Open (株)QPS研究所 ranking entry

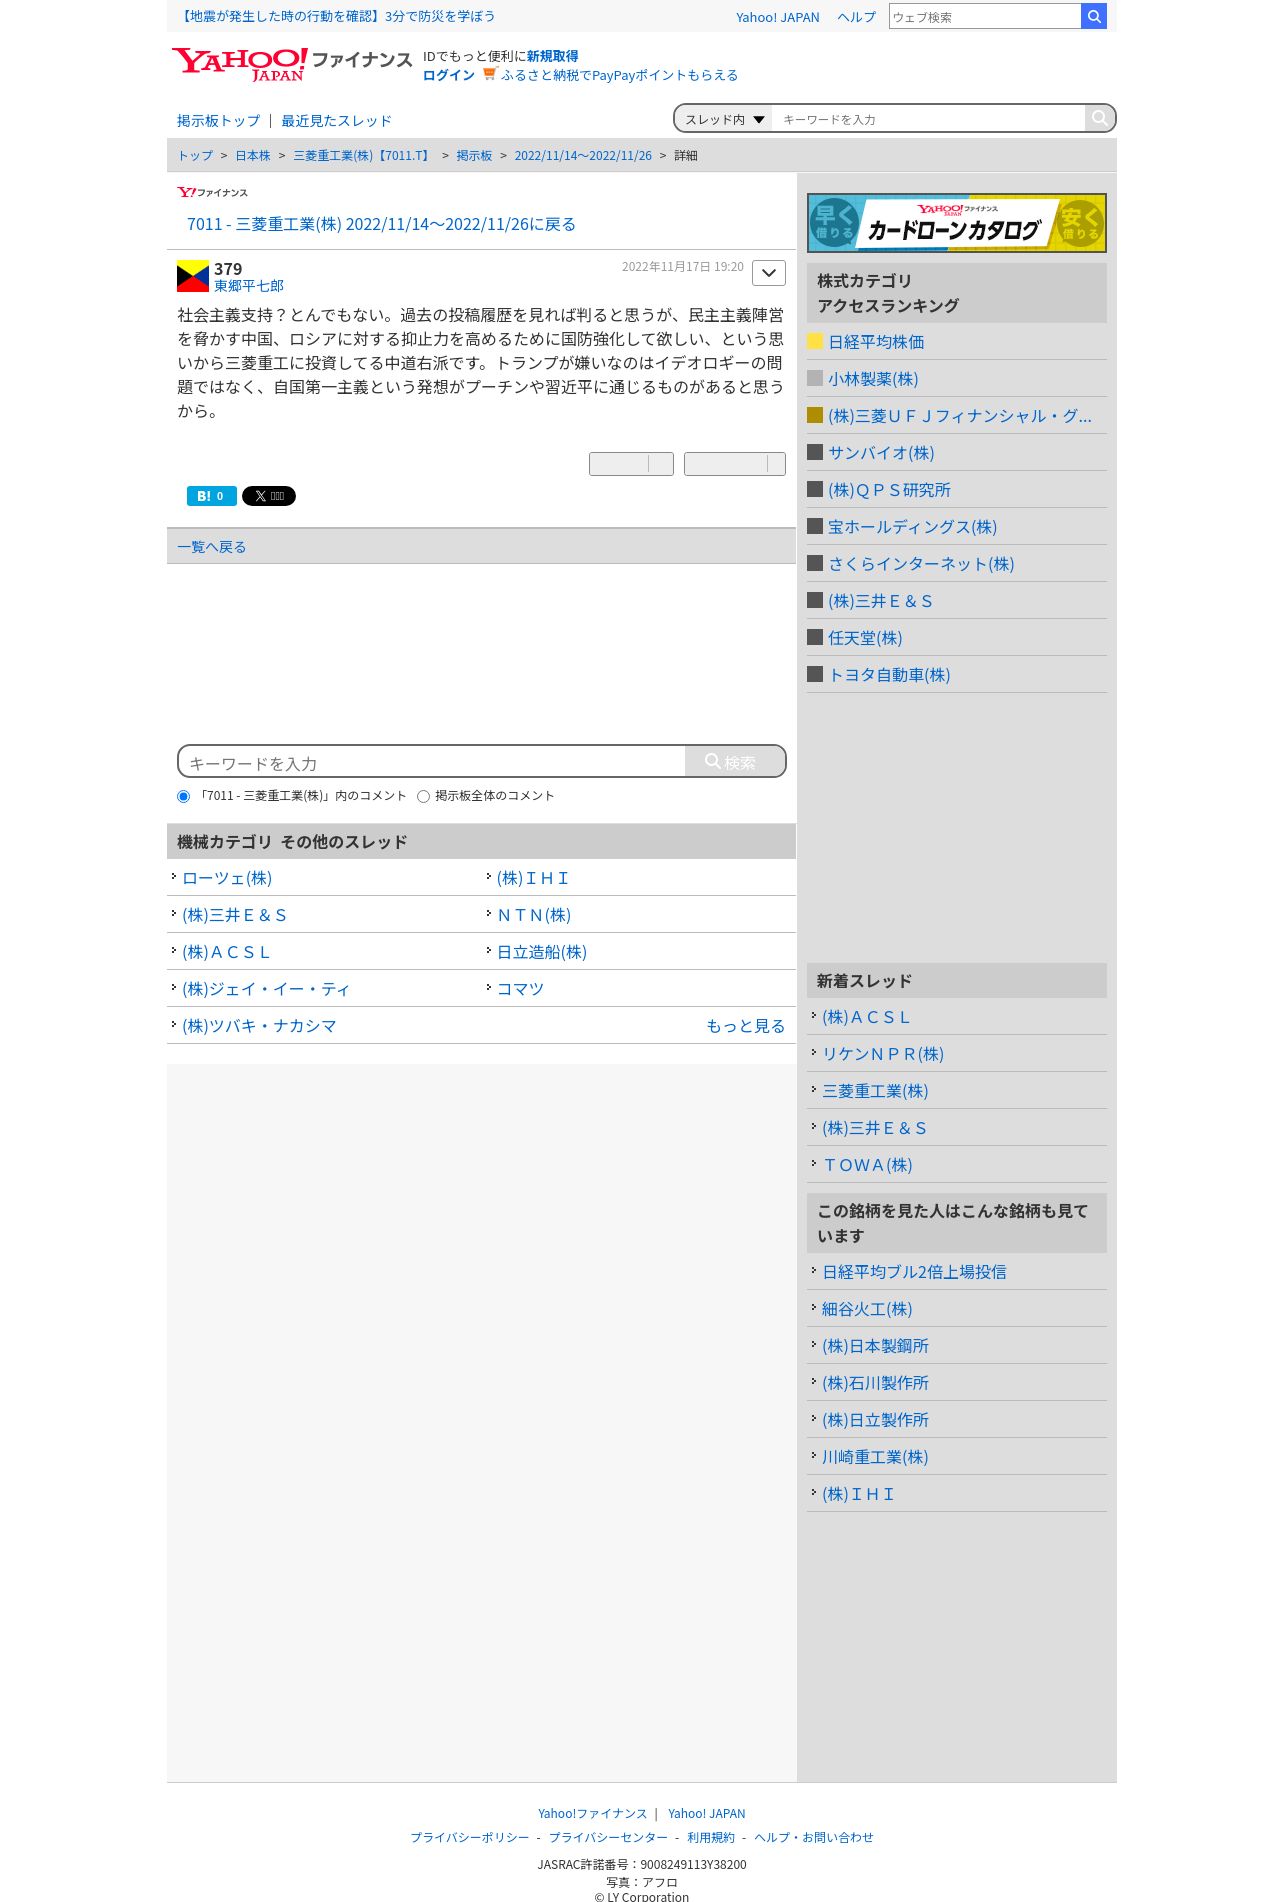pyautogui.click(x=889, y=490)
